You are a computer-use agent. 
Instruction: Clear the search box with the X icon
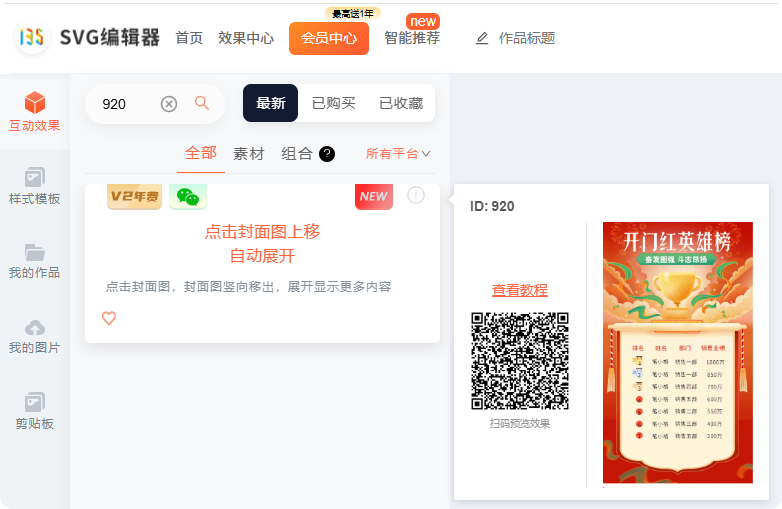tap(169, 104)
